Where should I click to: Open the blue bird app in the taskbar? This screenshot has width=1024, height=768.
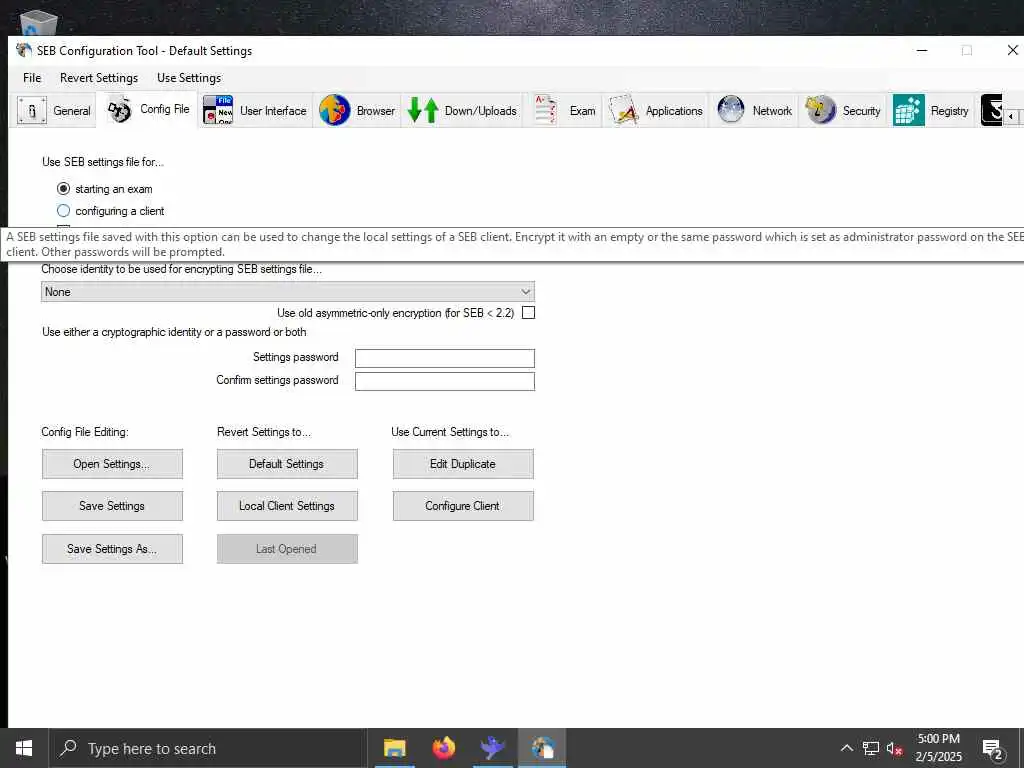492,748
